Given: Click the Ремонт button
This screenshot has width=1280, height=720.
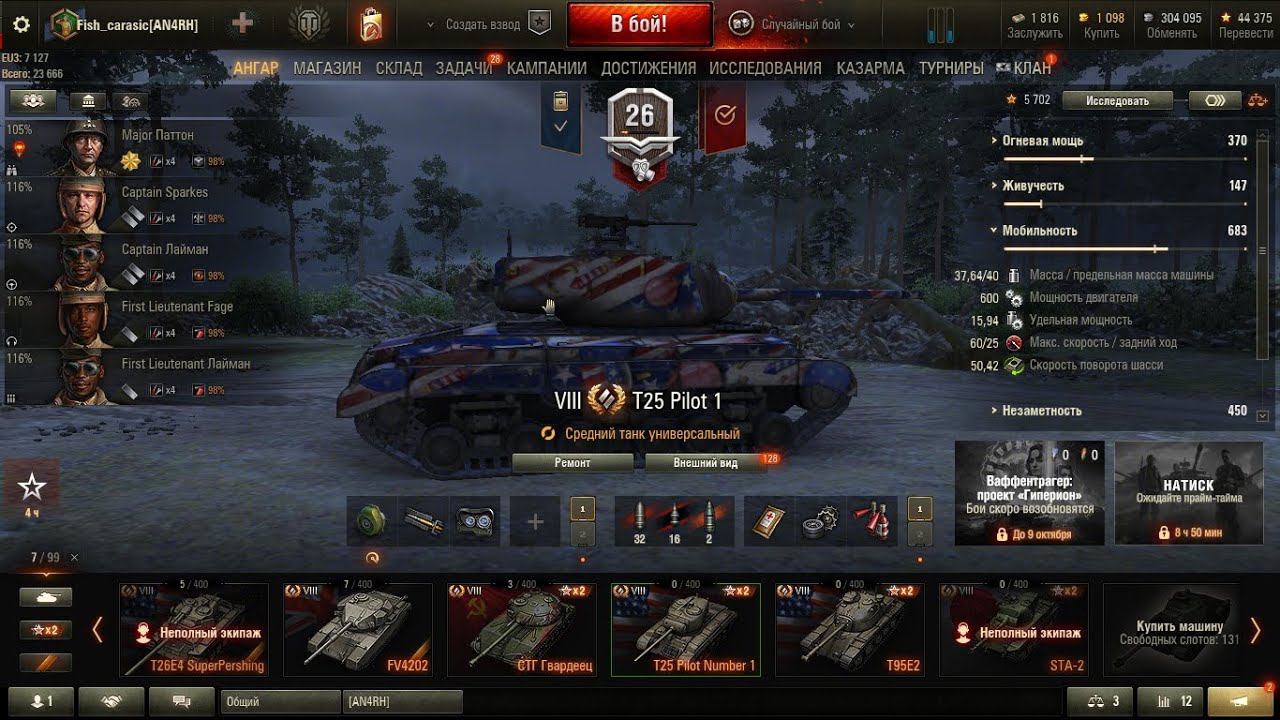Looking at the screenshot, I should pos(572,463).
